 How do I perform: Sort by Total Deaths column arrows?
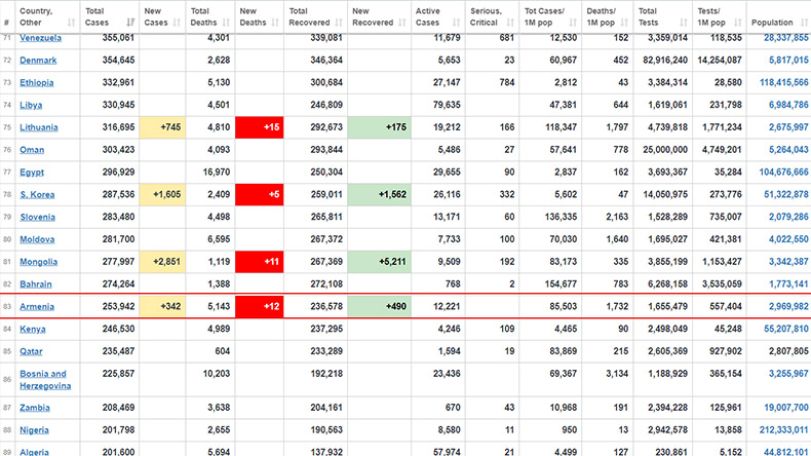click(226, 22)
